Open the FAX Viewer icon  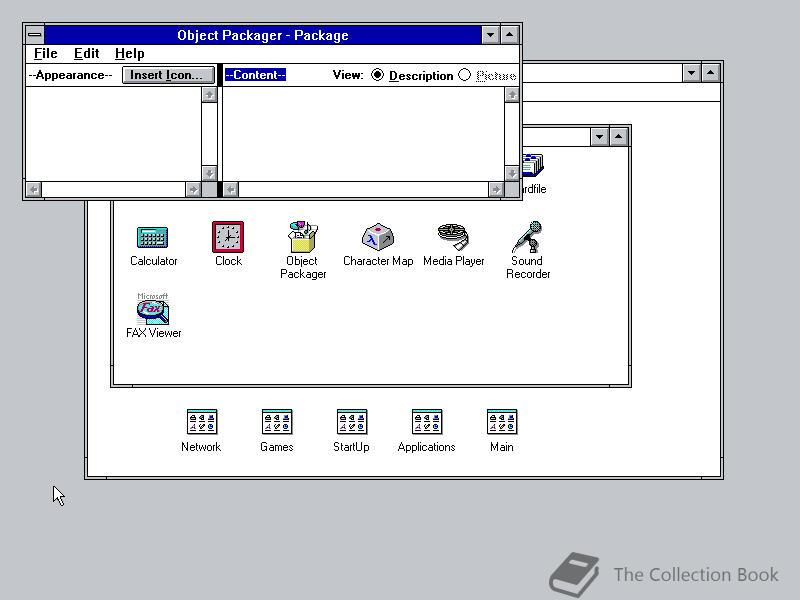coord(153,309)
